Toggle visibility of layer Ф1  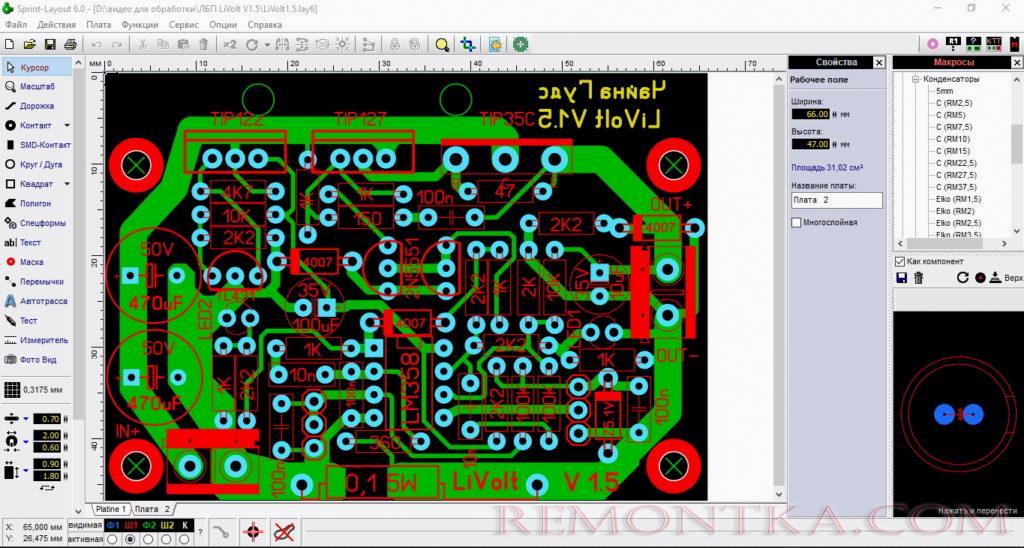point(112,525)
